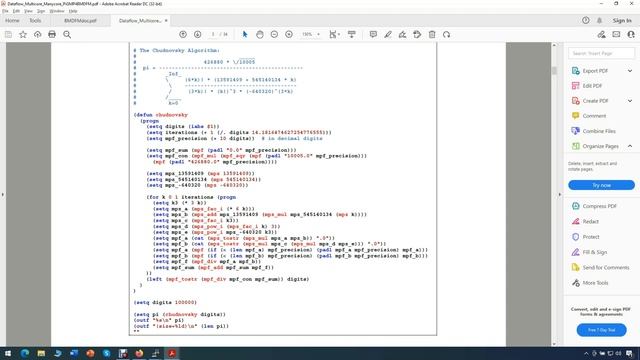Click the document vertical scrollbar thumb
Screen dimensions: 640x360
pyautogui.click(x=554, y=71)
